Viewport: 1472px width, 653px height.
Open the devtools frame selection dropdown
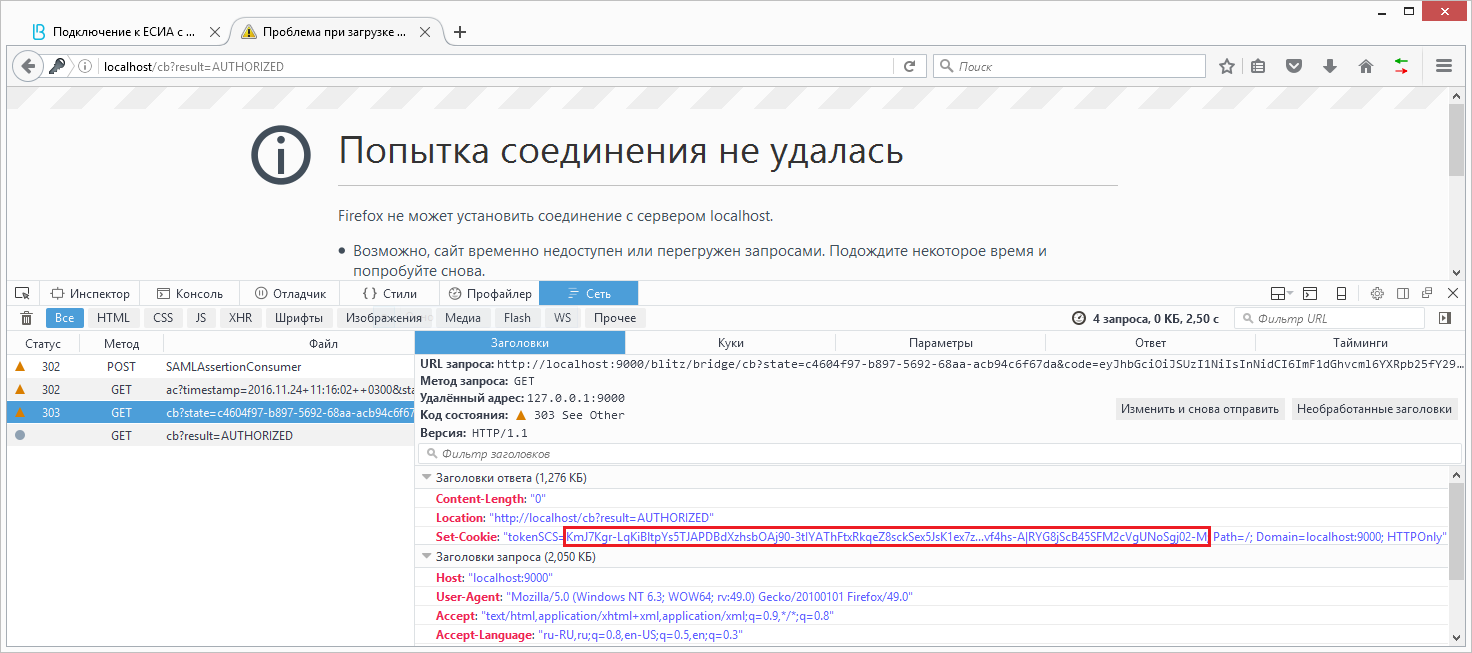point(1282,293)
